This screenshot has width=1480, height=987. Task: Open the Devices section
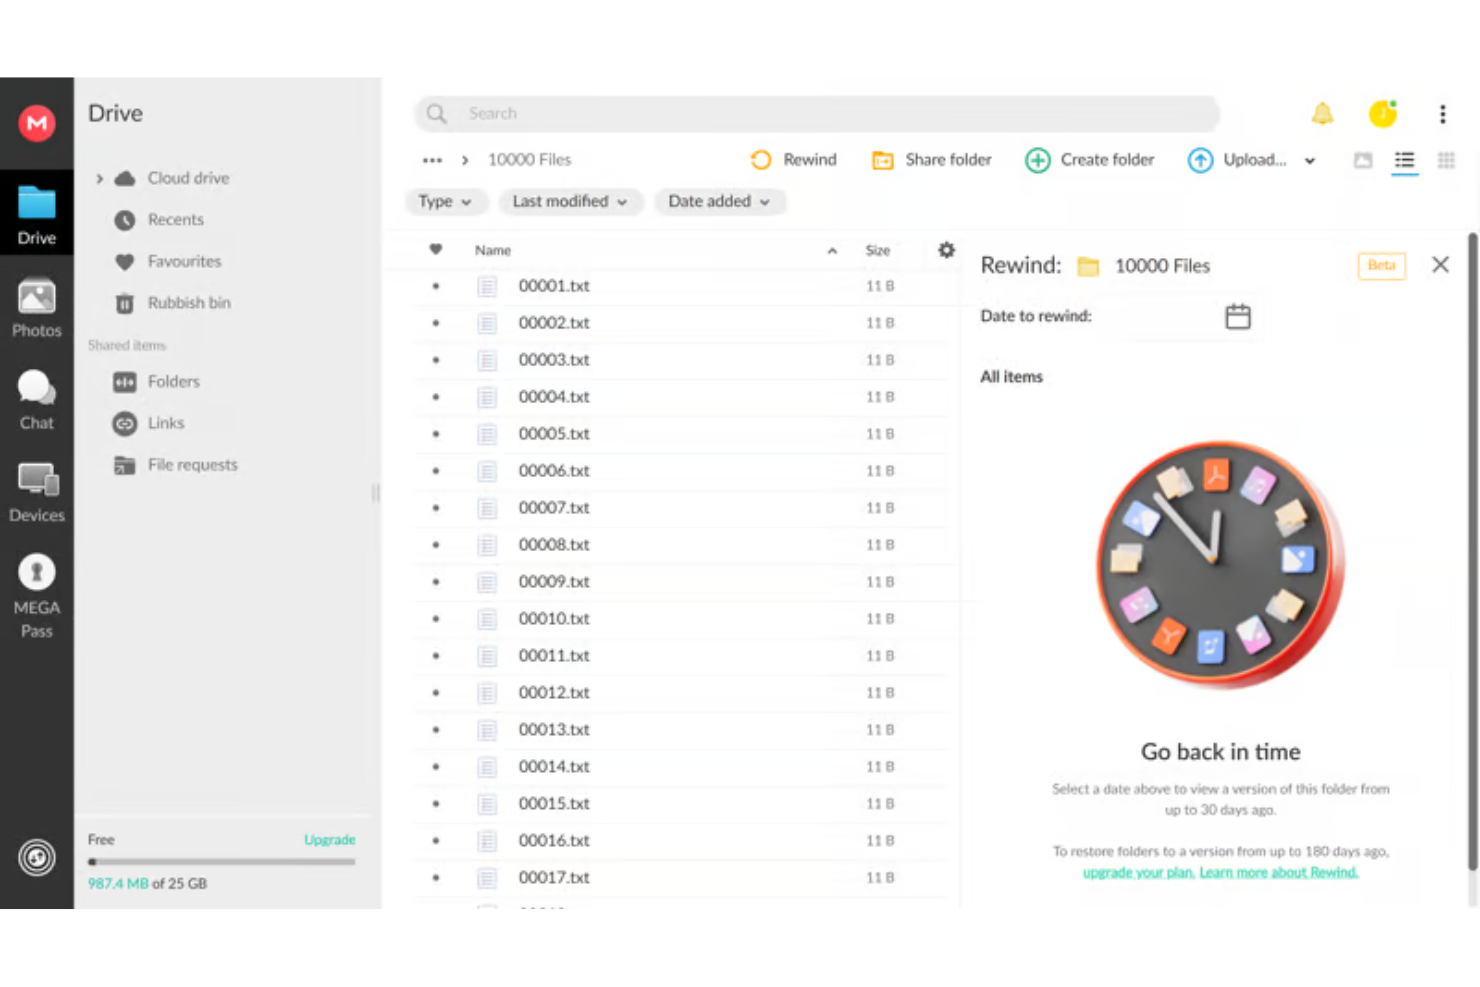(36, 491)
